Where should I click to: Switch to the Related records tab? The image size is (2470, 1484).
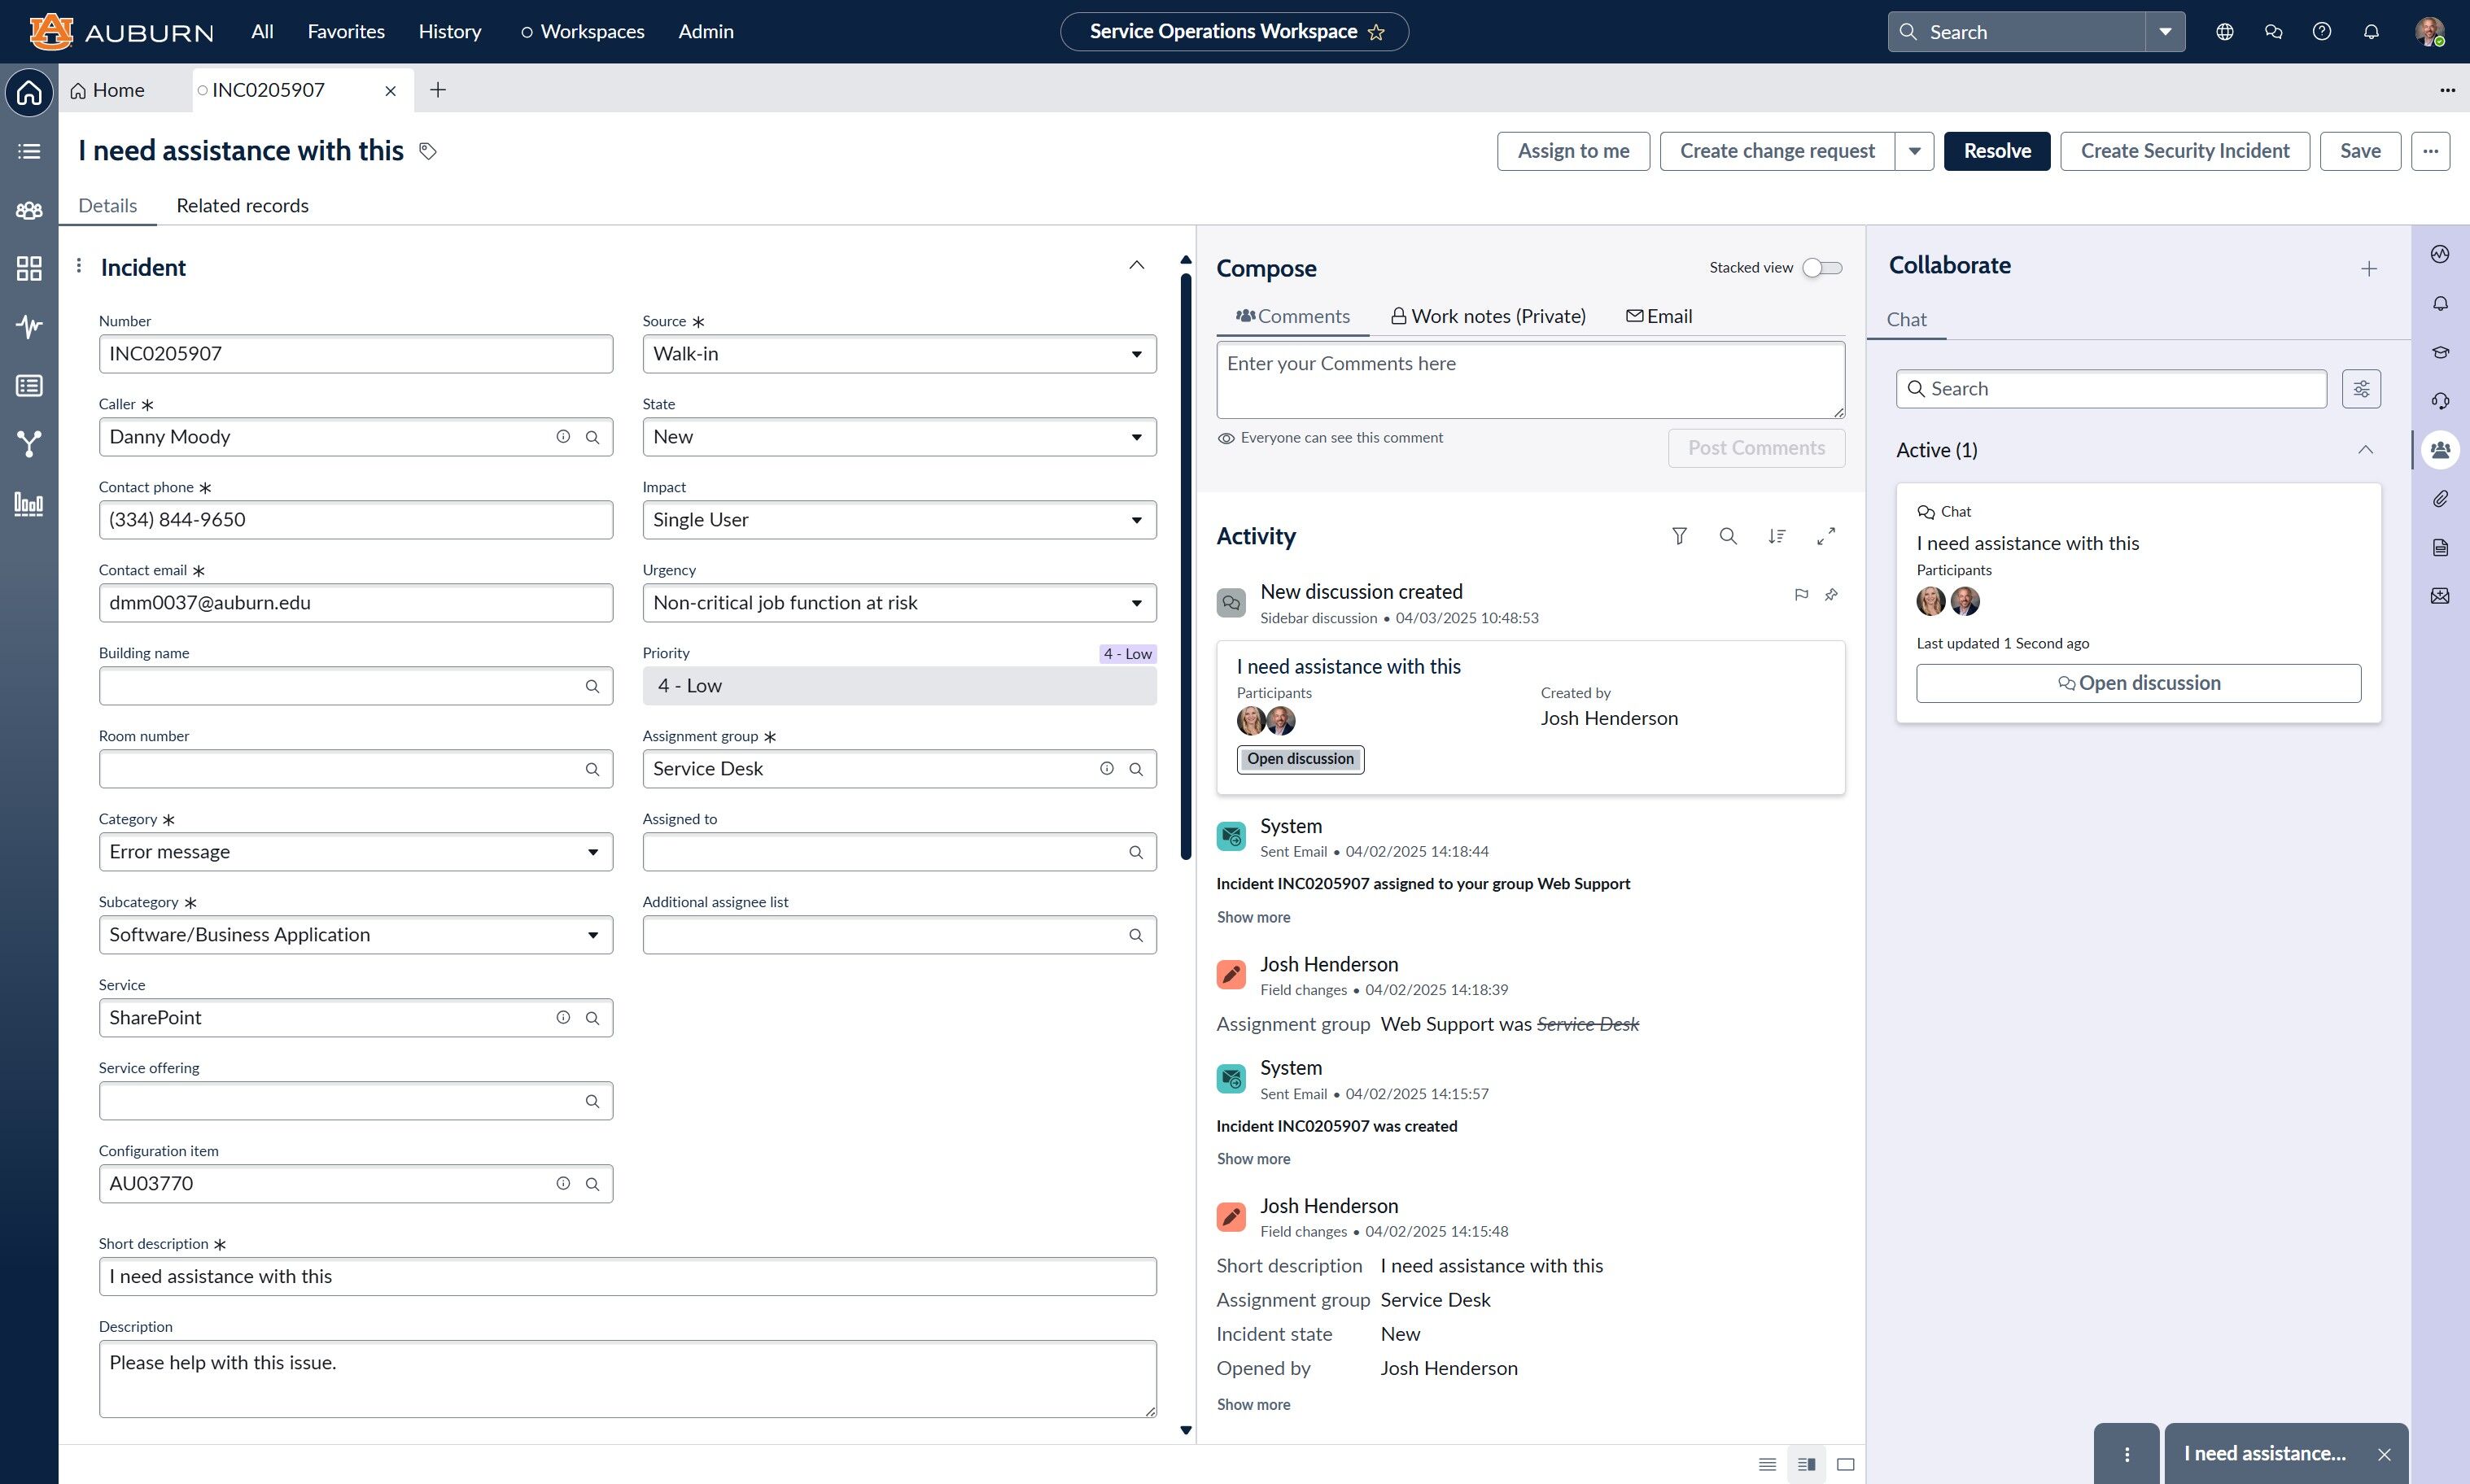242,206
